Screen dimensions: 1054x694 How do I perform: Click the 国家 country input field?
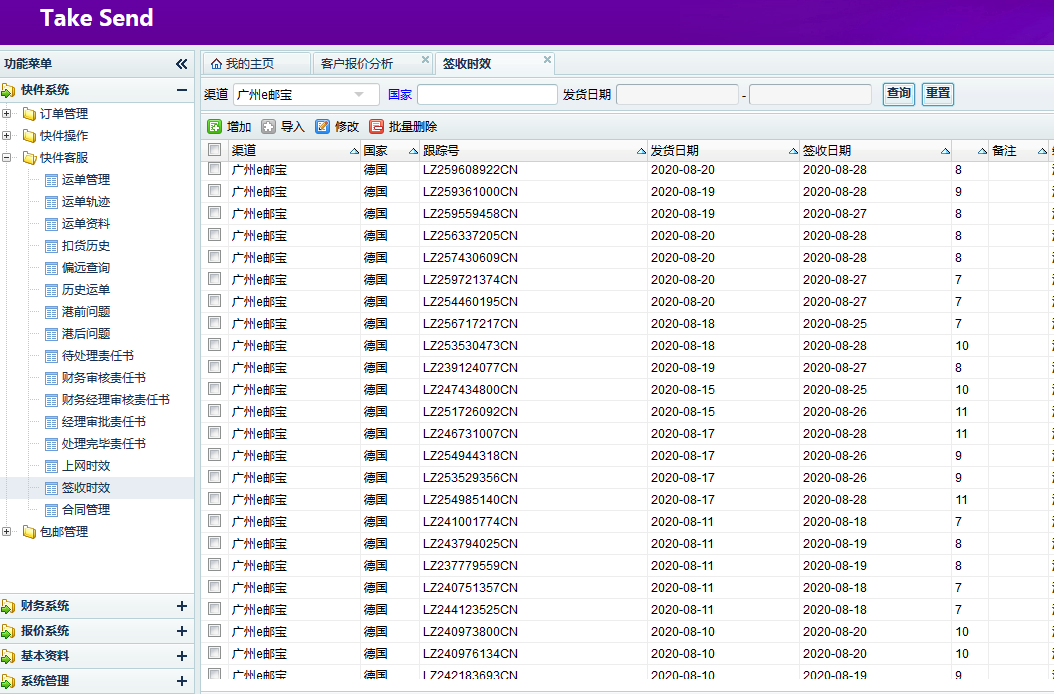pos(487,94)
